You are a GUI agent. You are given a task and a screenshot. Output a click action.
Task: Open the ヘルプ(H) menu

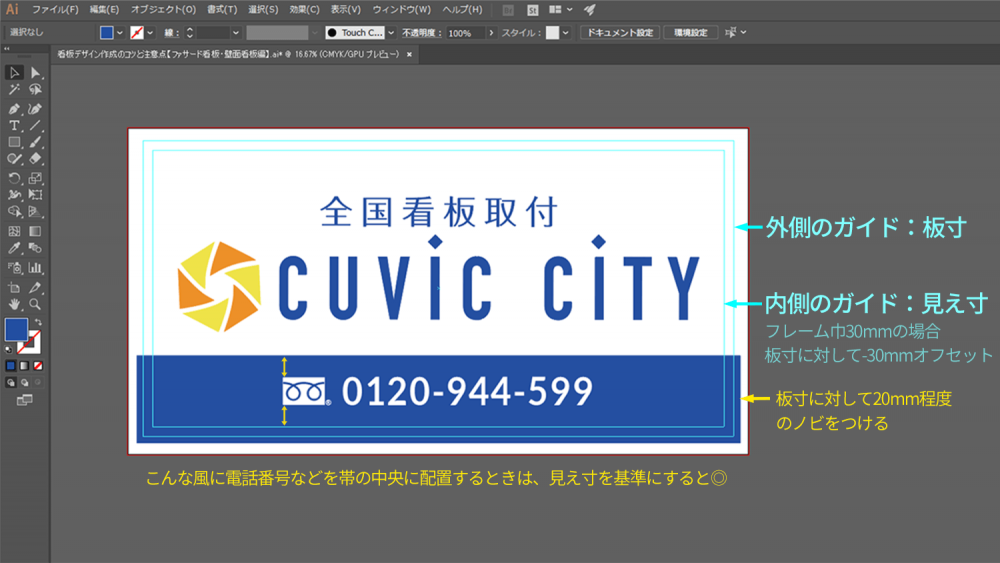coord(462,10)
